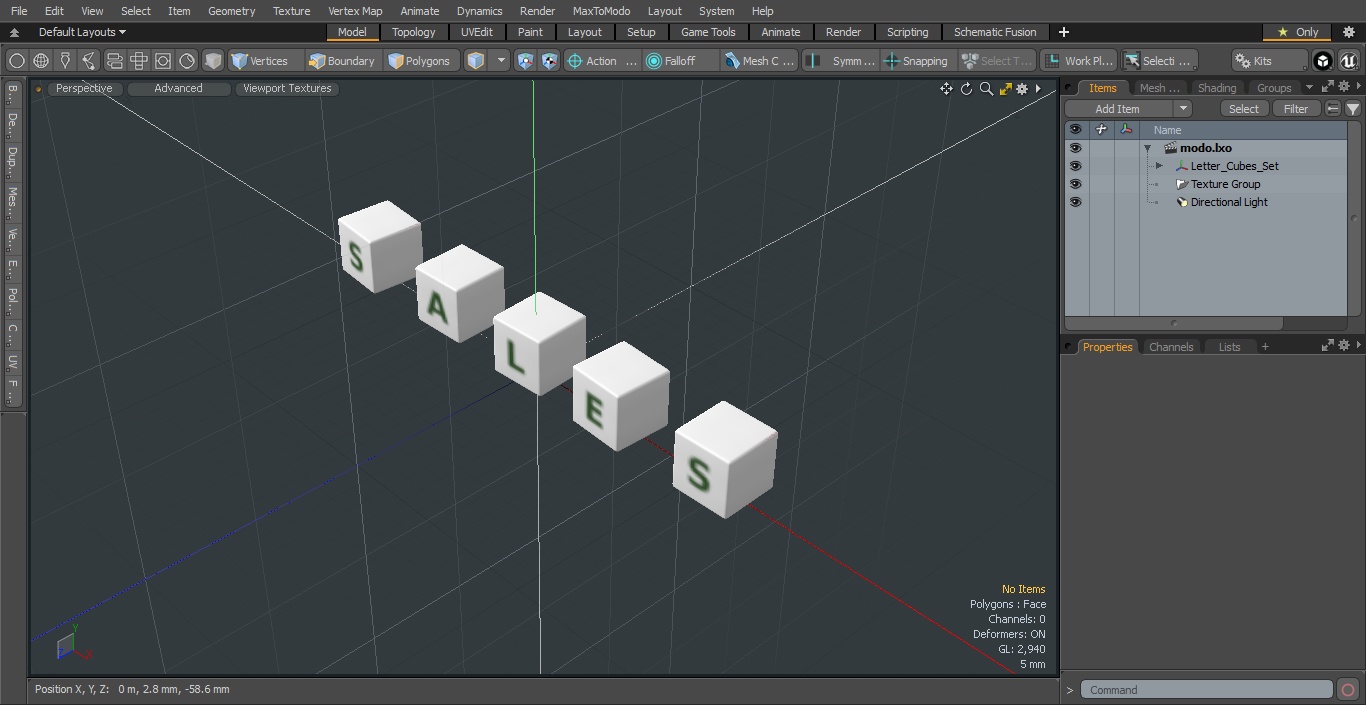The image size is (1366, 705).
Task: Rotate viewport with the orbit icon
Action: 966,89
